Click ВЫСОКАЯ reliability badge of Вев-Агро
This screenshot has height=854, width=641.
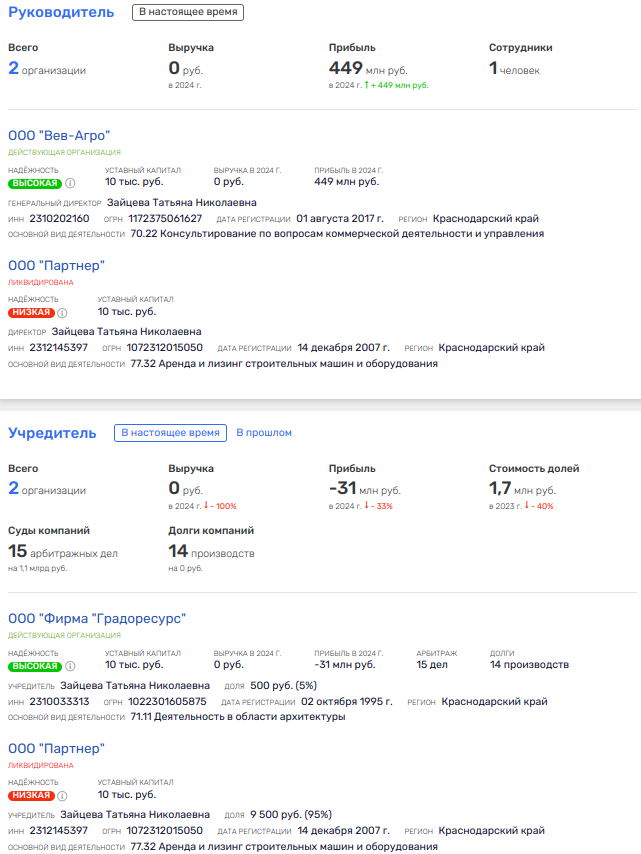click(35, 184)
